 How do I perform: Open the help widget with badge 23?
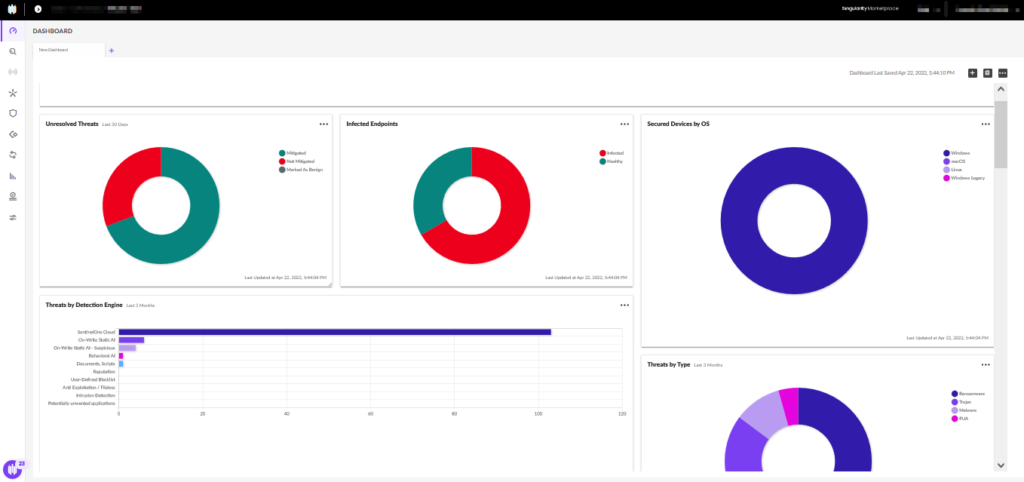[13, 468]
